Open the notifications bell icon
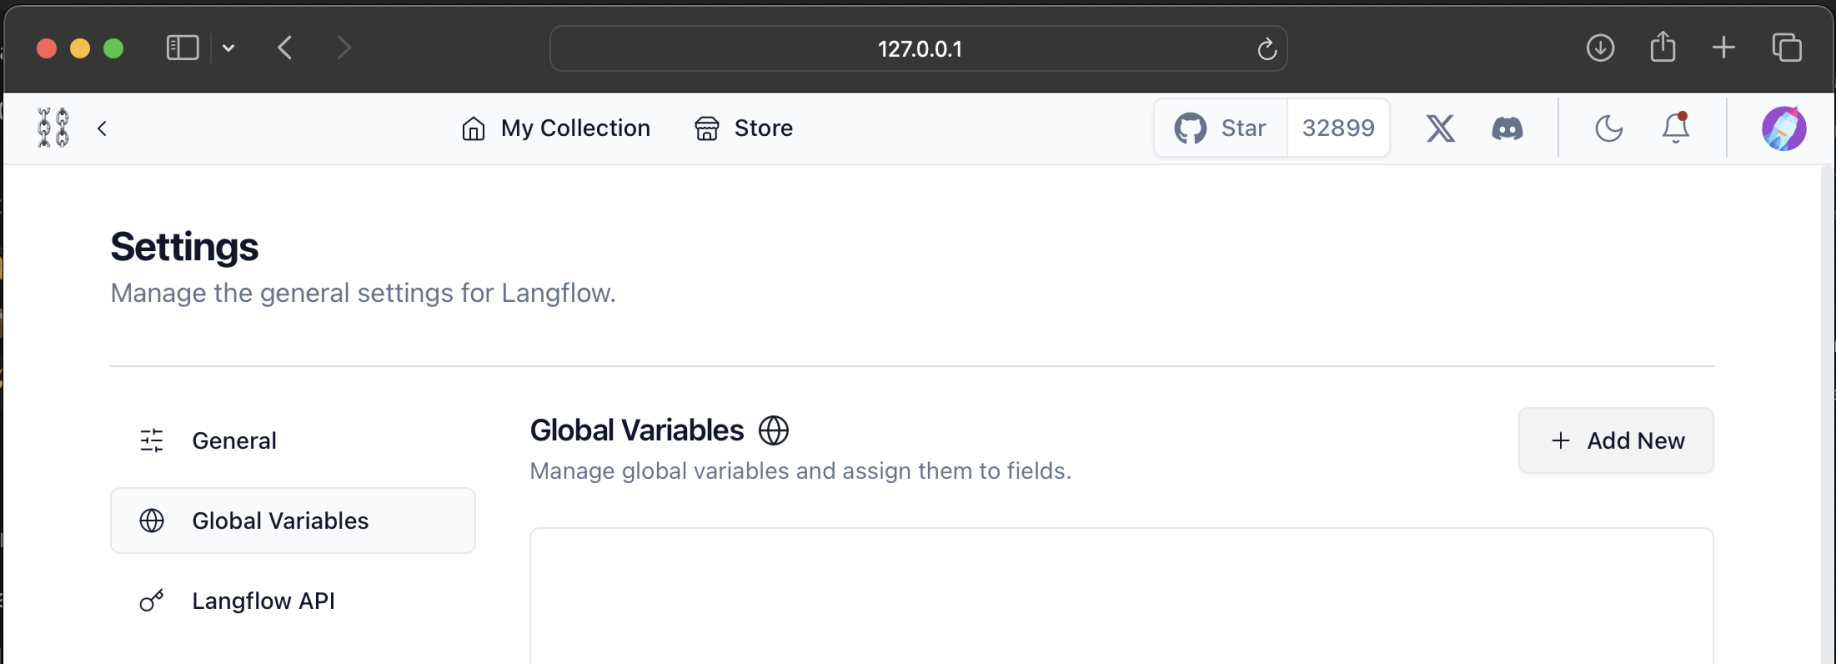1836x664 pixels. point(1676,128)
